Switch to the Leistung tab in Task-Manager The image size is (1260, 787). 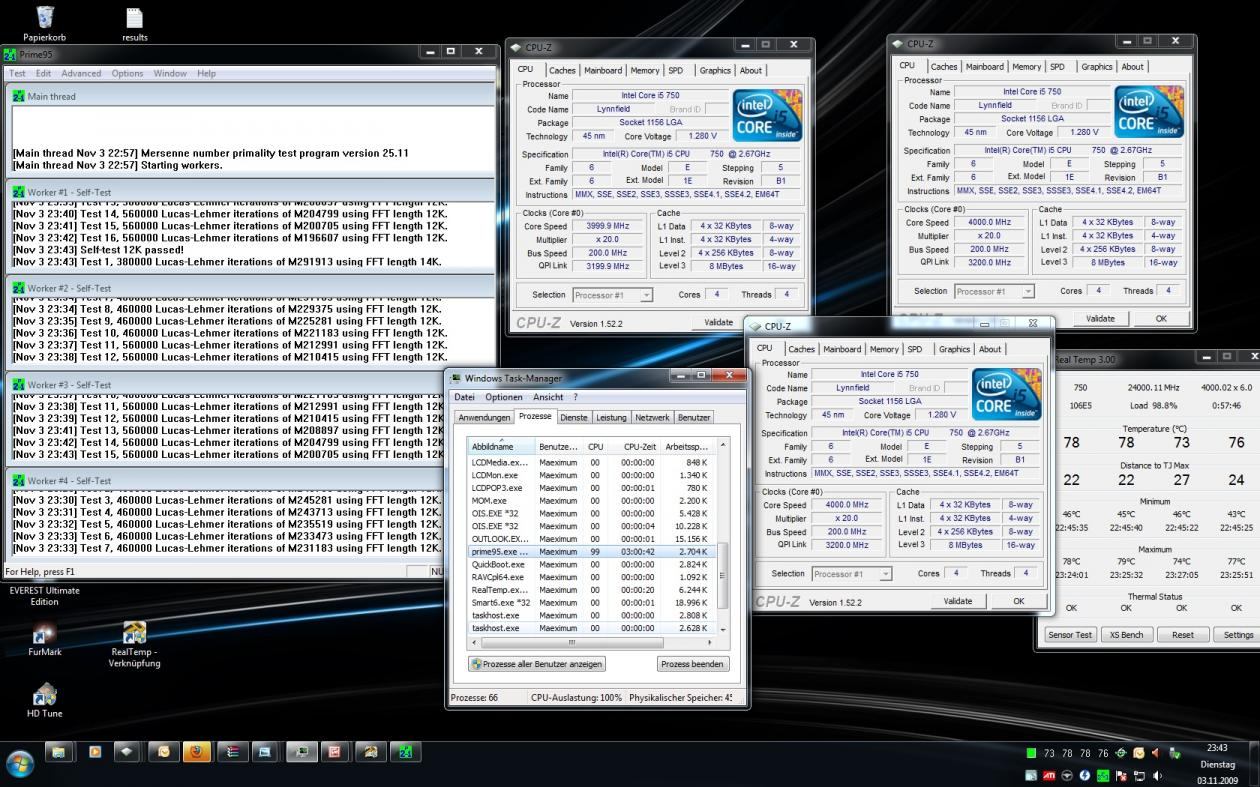coord(611,417)
